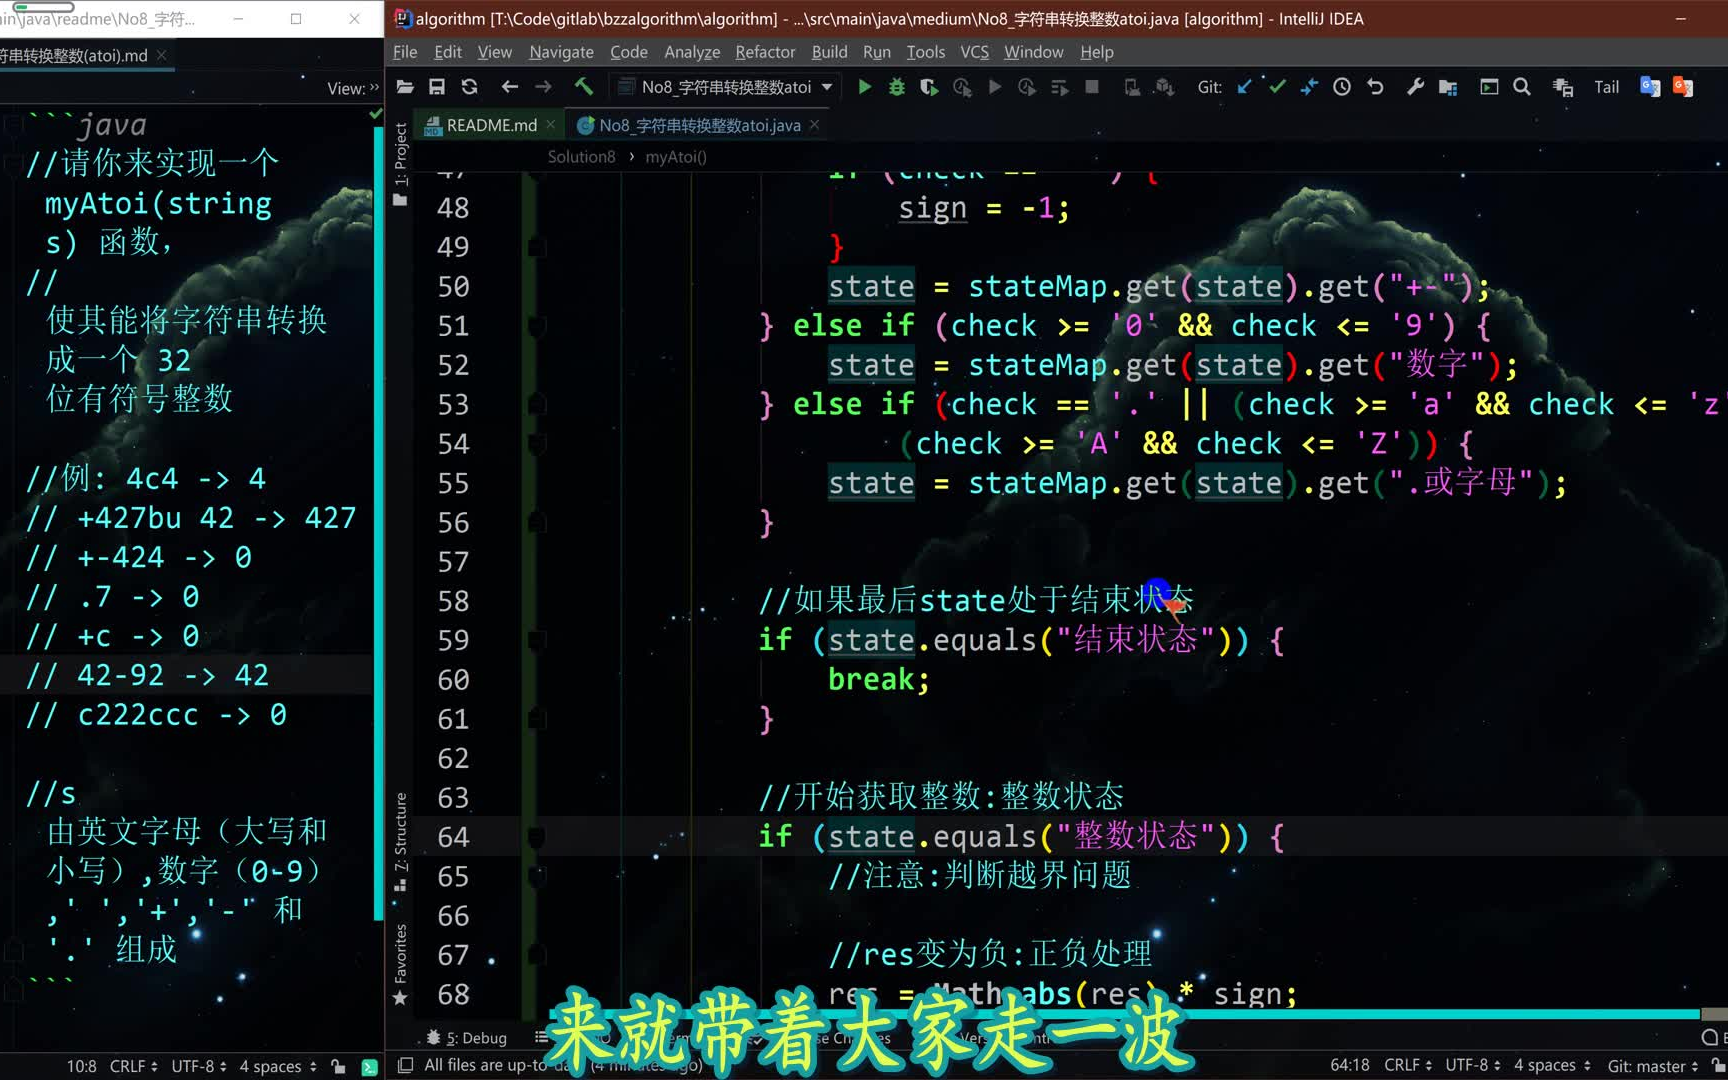The height and width of the screenshot is (1080, 1728).
Task: Build project with the green hammer
Action: (584, 87)
